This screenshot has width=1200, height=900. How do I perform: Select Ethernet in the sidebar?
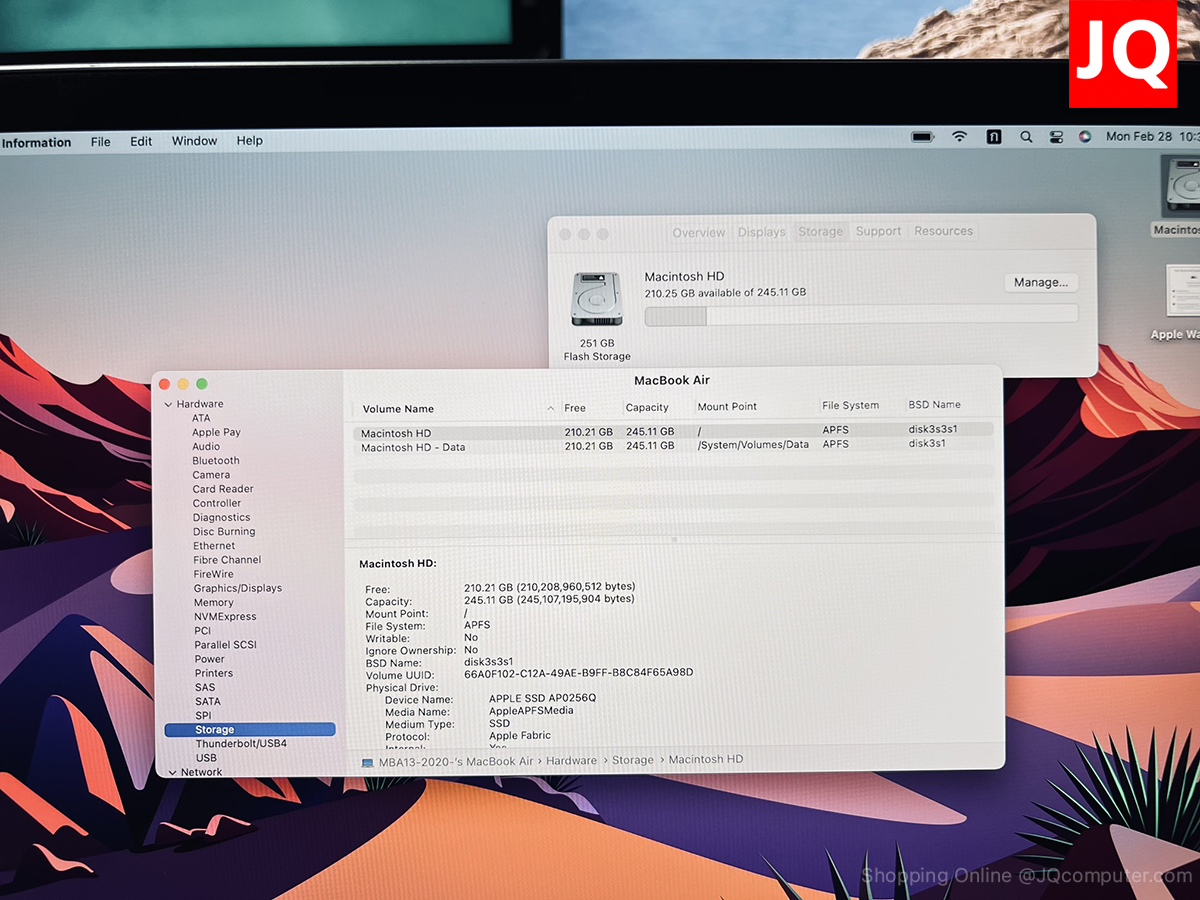214,546
